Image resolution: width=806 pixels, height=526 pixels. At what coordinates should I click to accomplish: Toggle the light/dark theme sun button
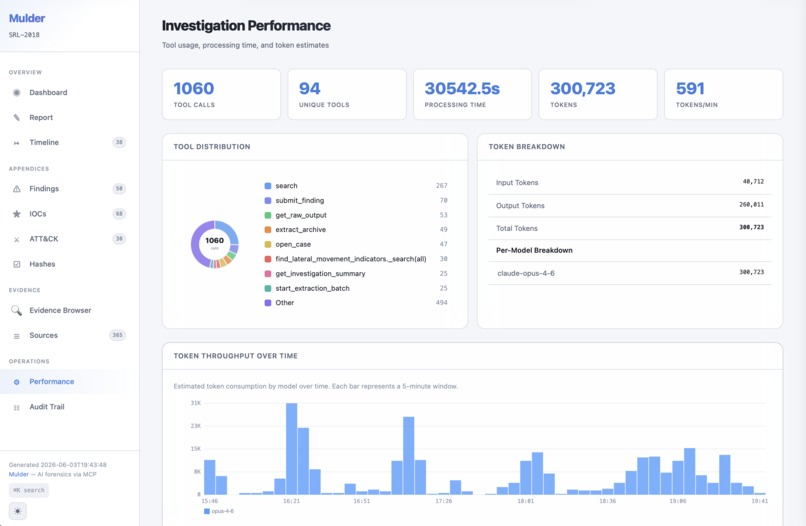17,511
